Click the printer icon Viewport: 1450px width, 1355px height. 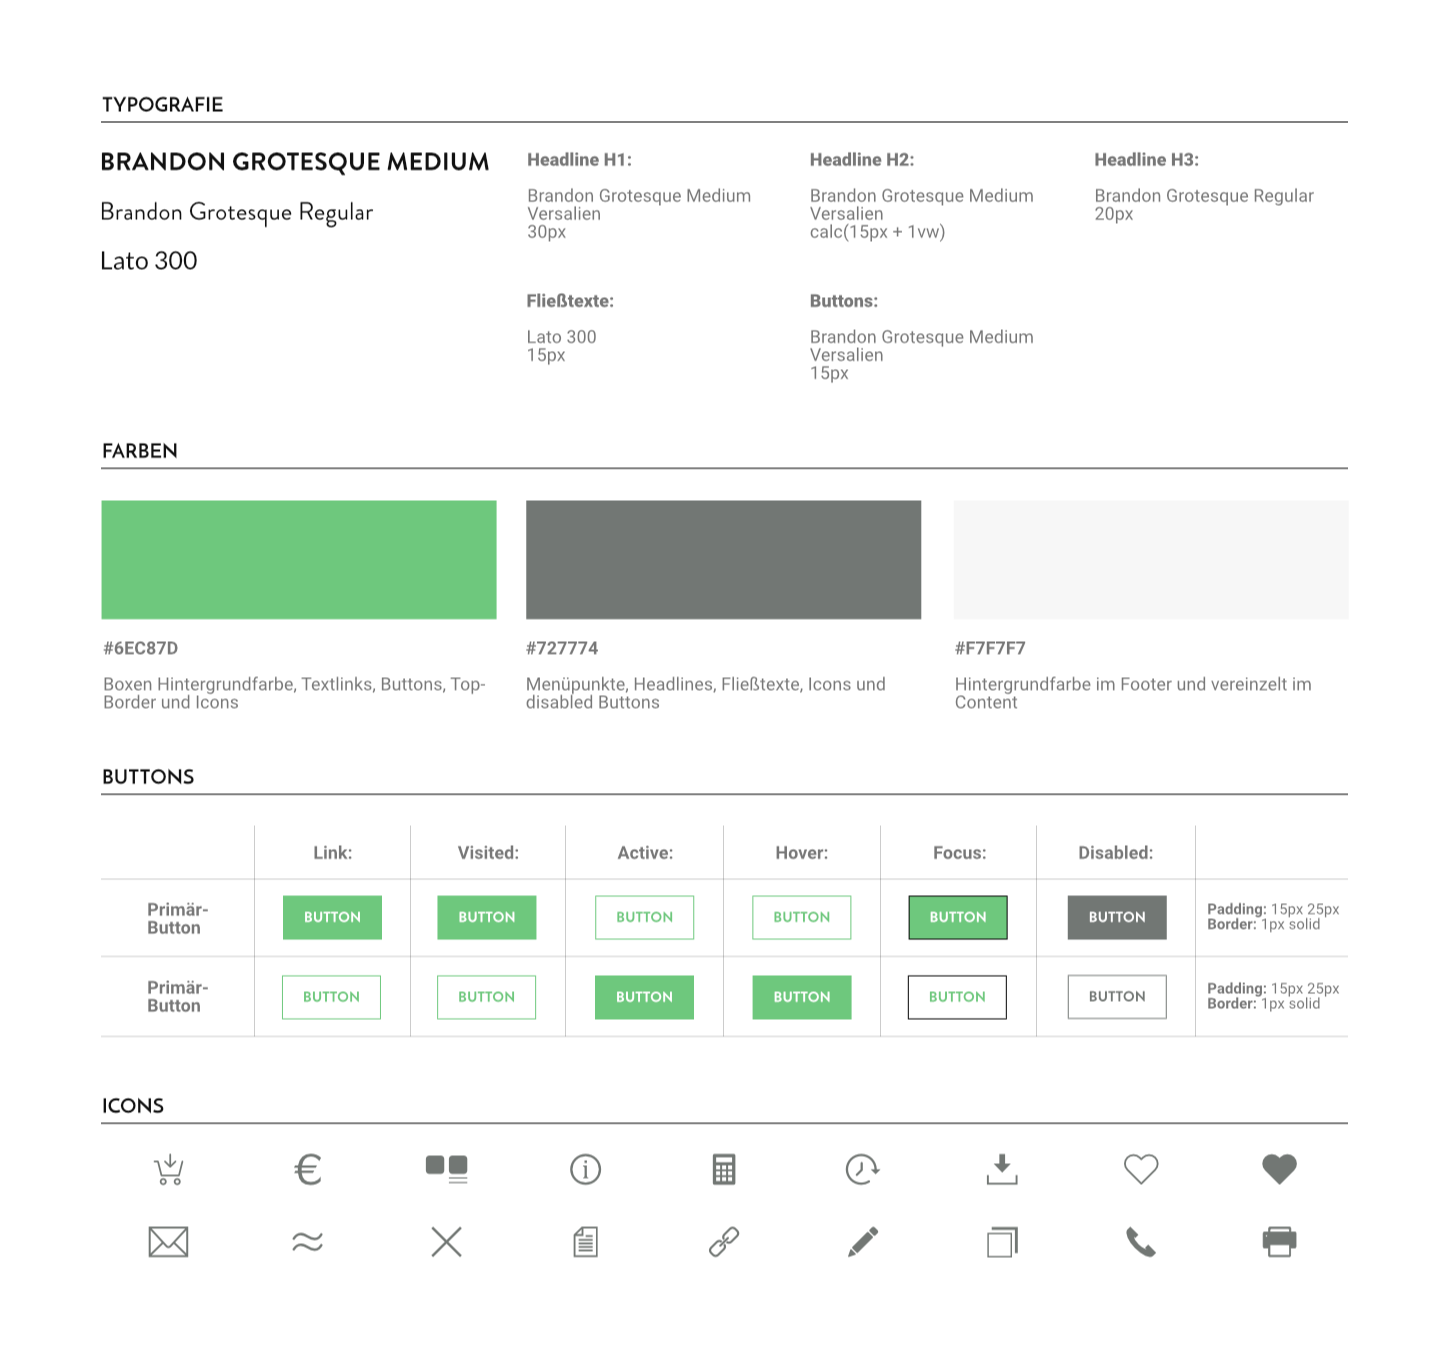1279,1242
